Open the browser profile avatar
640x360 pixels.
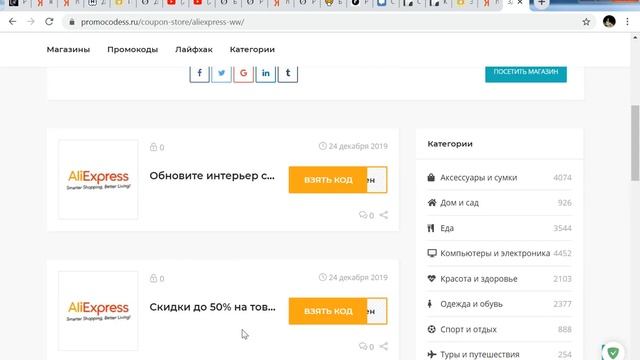click(609, 22)
